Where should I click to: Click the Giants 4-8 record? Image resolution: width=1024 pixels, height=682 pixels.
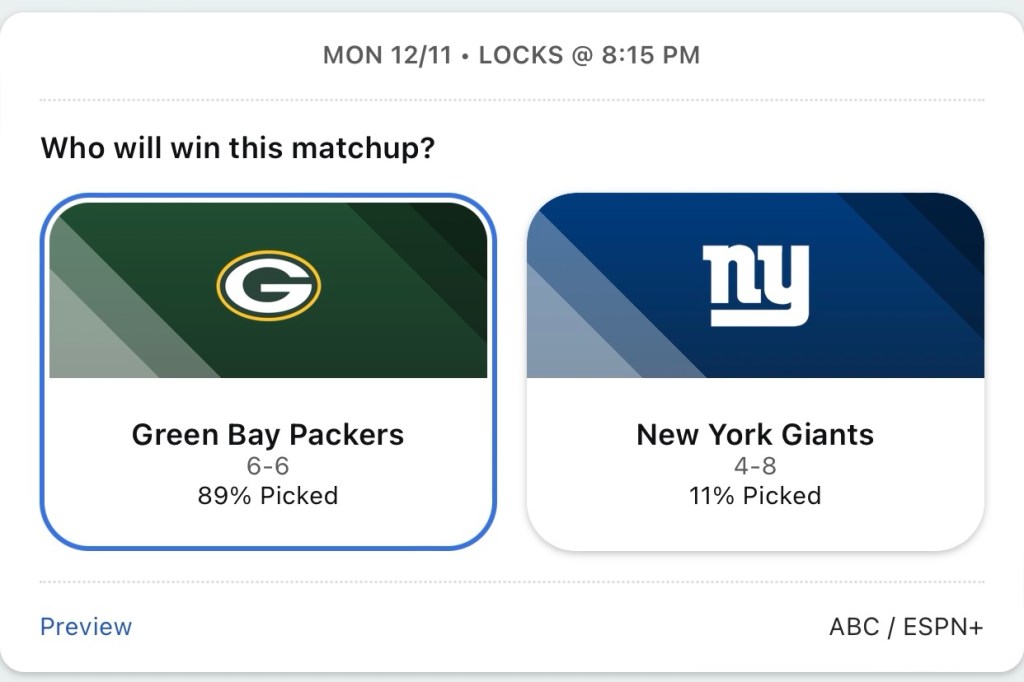click(x=755, y=466)
